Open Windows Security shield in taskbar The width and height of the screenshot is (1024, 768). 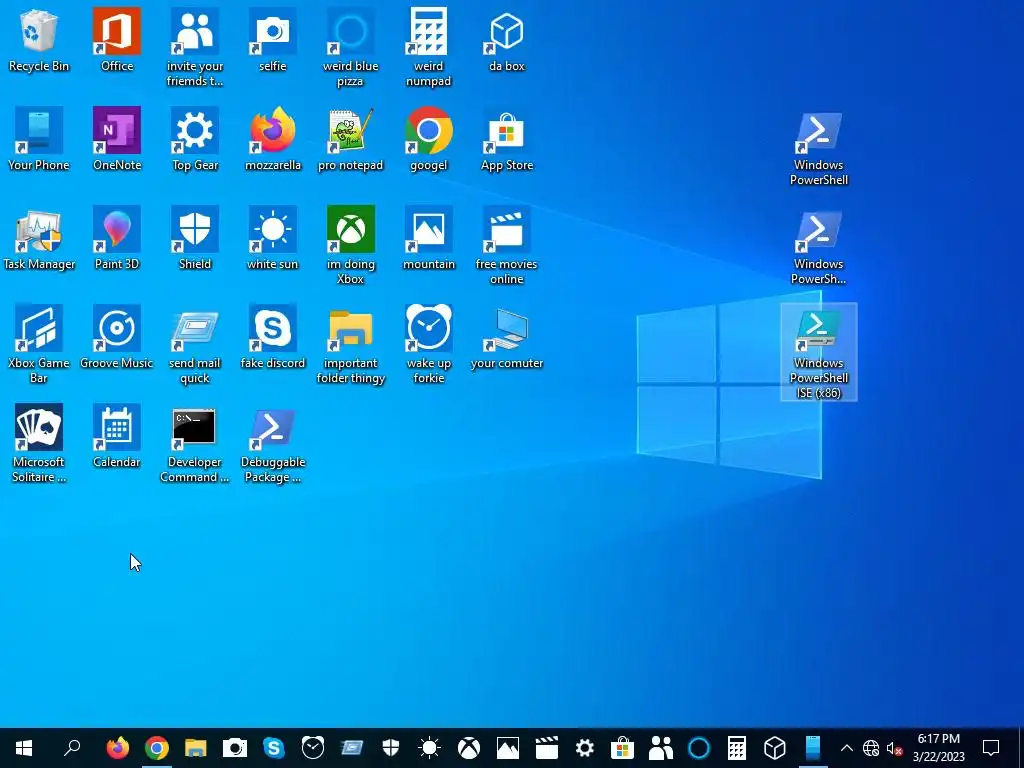391,748
